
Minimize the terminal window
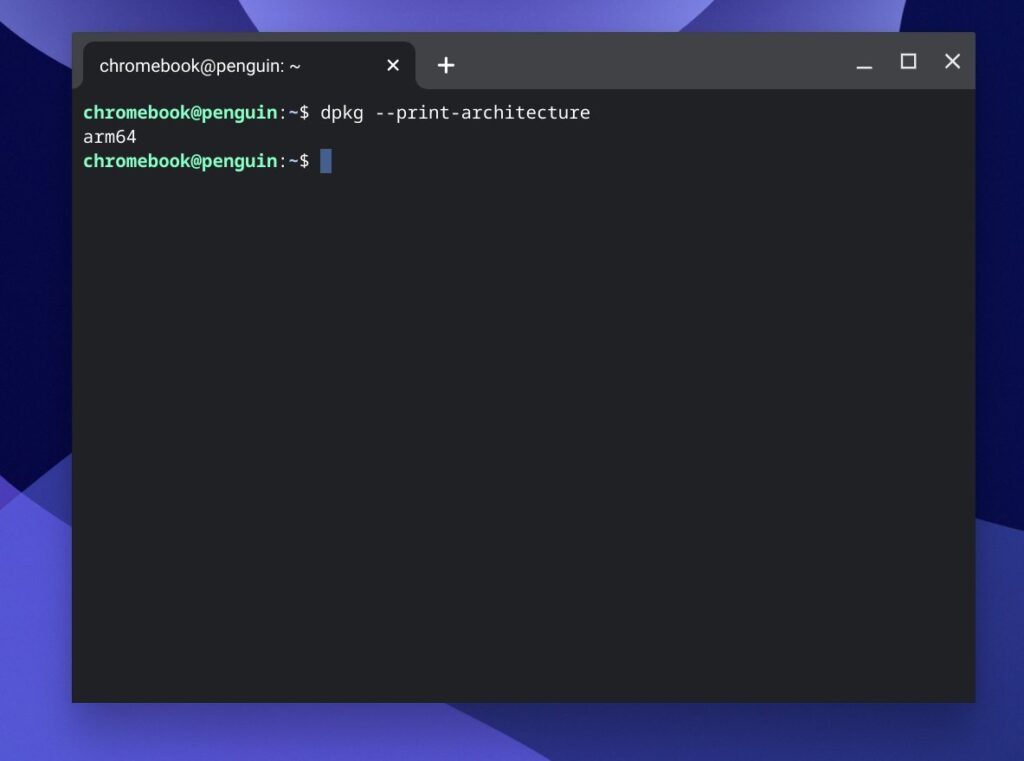[863, 61]
